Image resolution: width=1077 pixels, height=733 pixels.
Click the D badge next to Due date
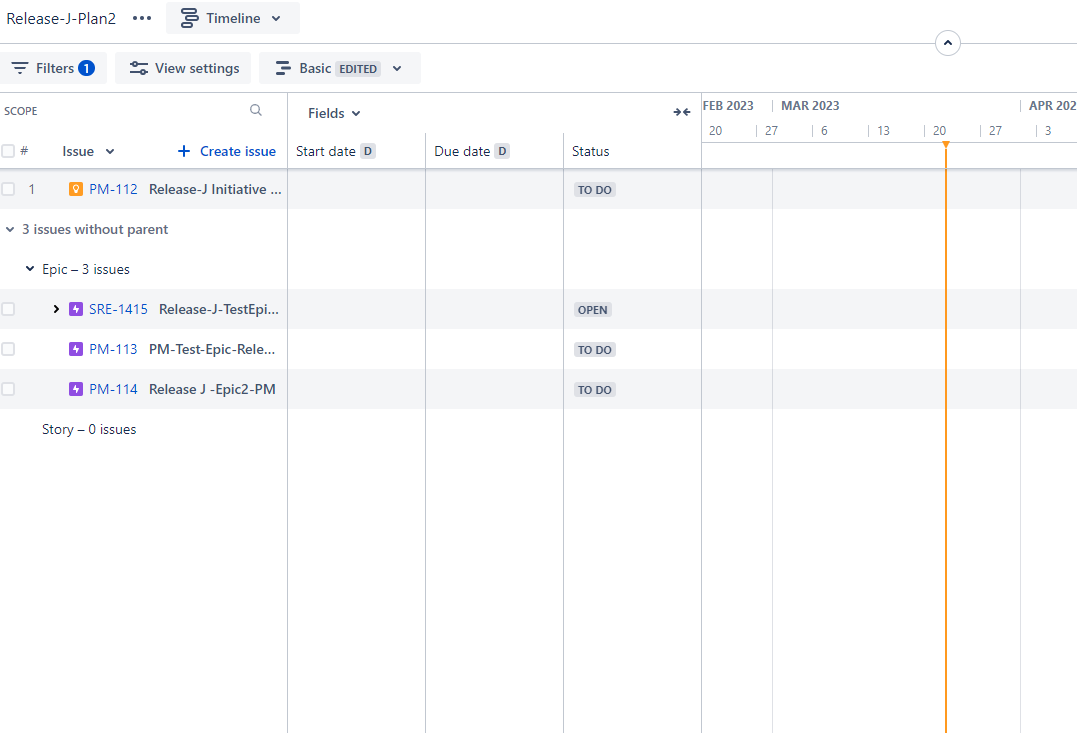(x=502, y=151)
